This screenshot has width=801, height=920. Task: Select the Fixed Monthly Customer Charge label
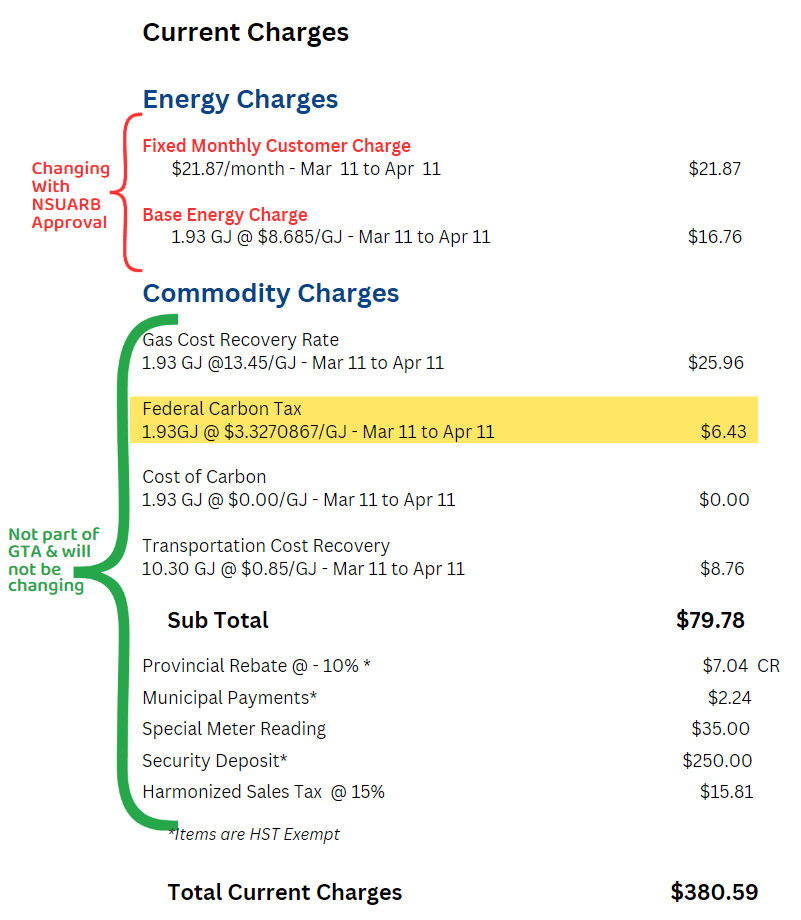tap(276, 146)
